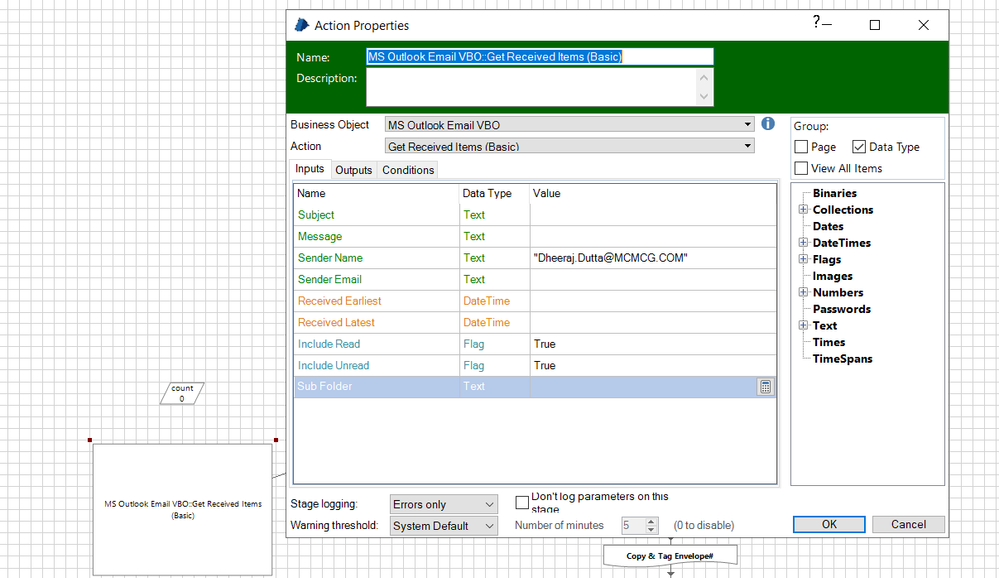
Task: Open the calculator icon in Sub Folder row
Action: coord(765,387)
